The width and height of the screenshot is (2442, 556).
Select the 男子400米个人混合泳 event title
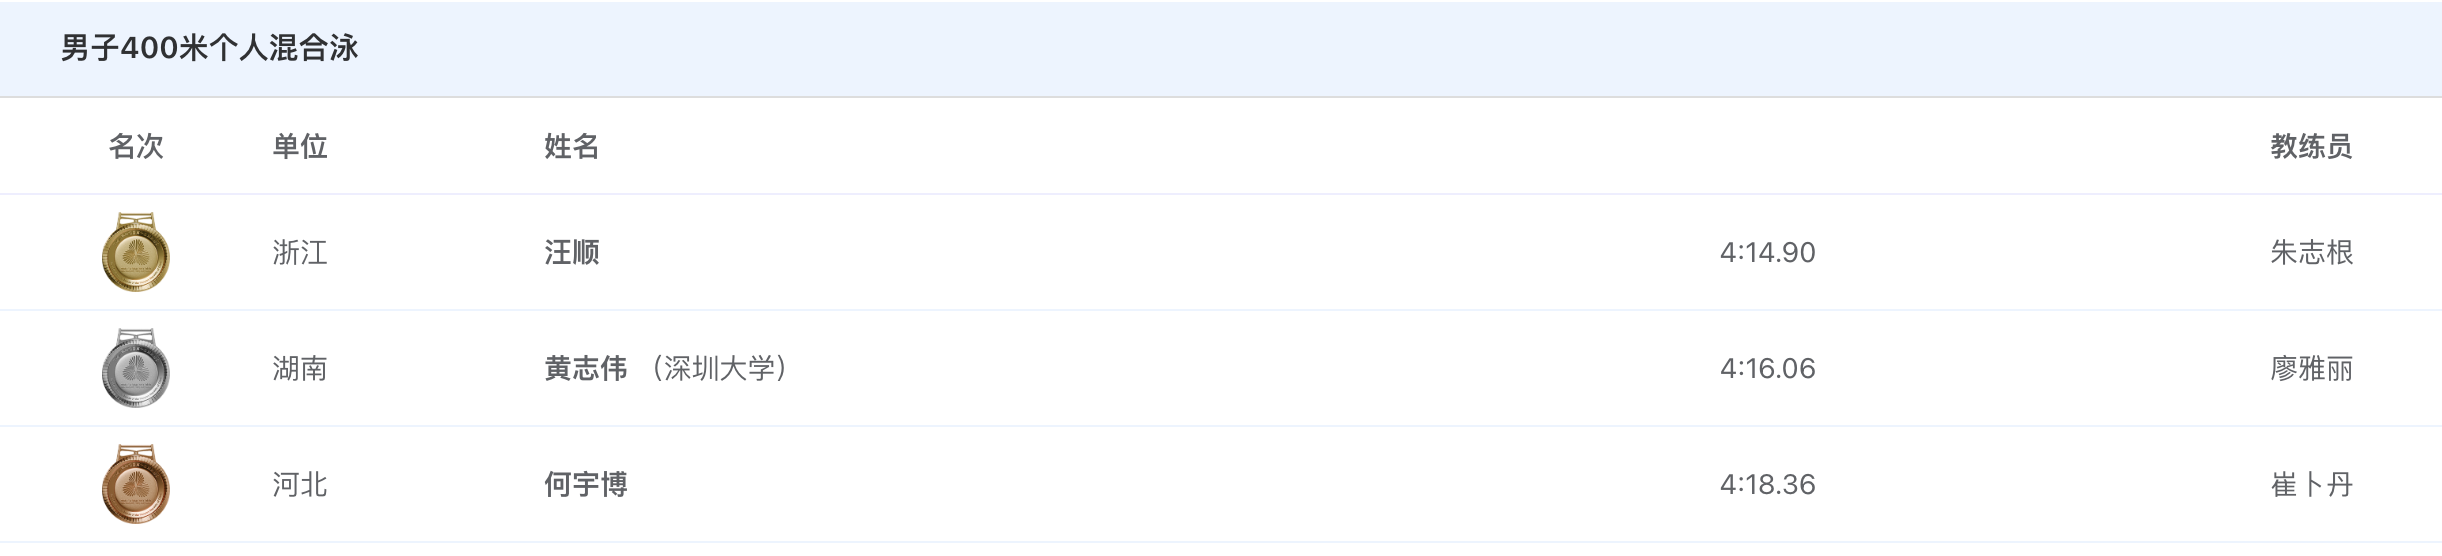click(209, 48)
